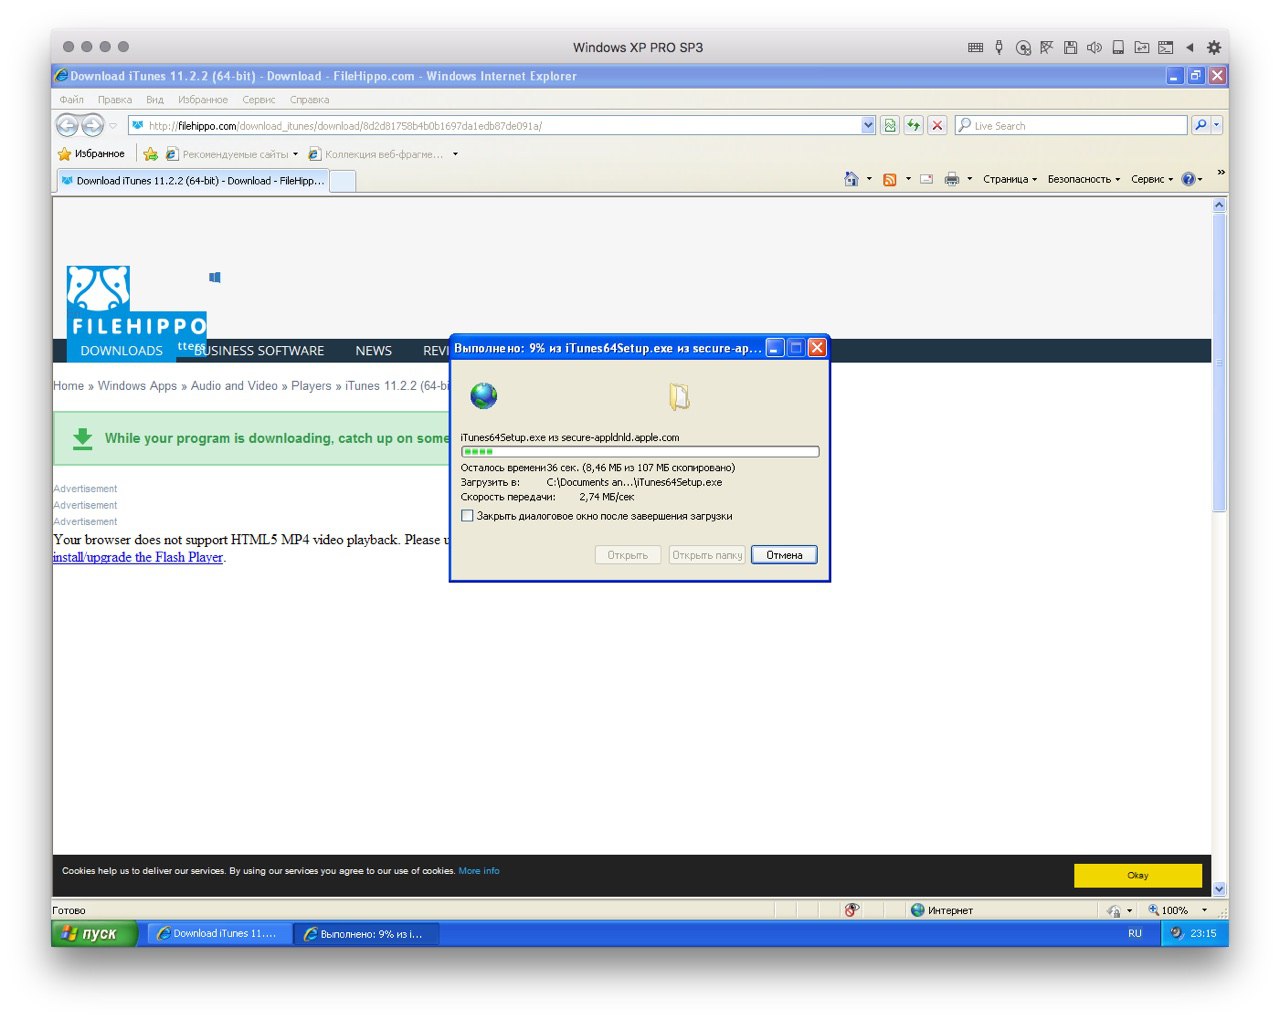Go back with the IE Back arrow
The width and height of the screenshot is (1280, 1020).
(x=67, y=125)
